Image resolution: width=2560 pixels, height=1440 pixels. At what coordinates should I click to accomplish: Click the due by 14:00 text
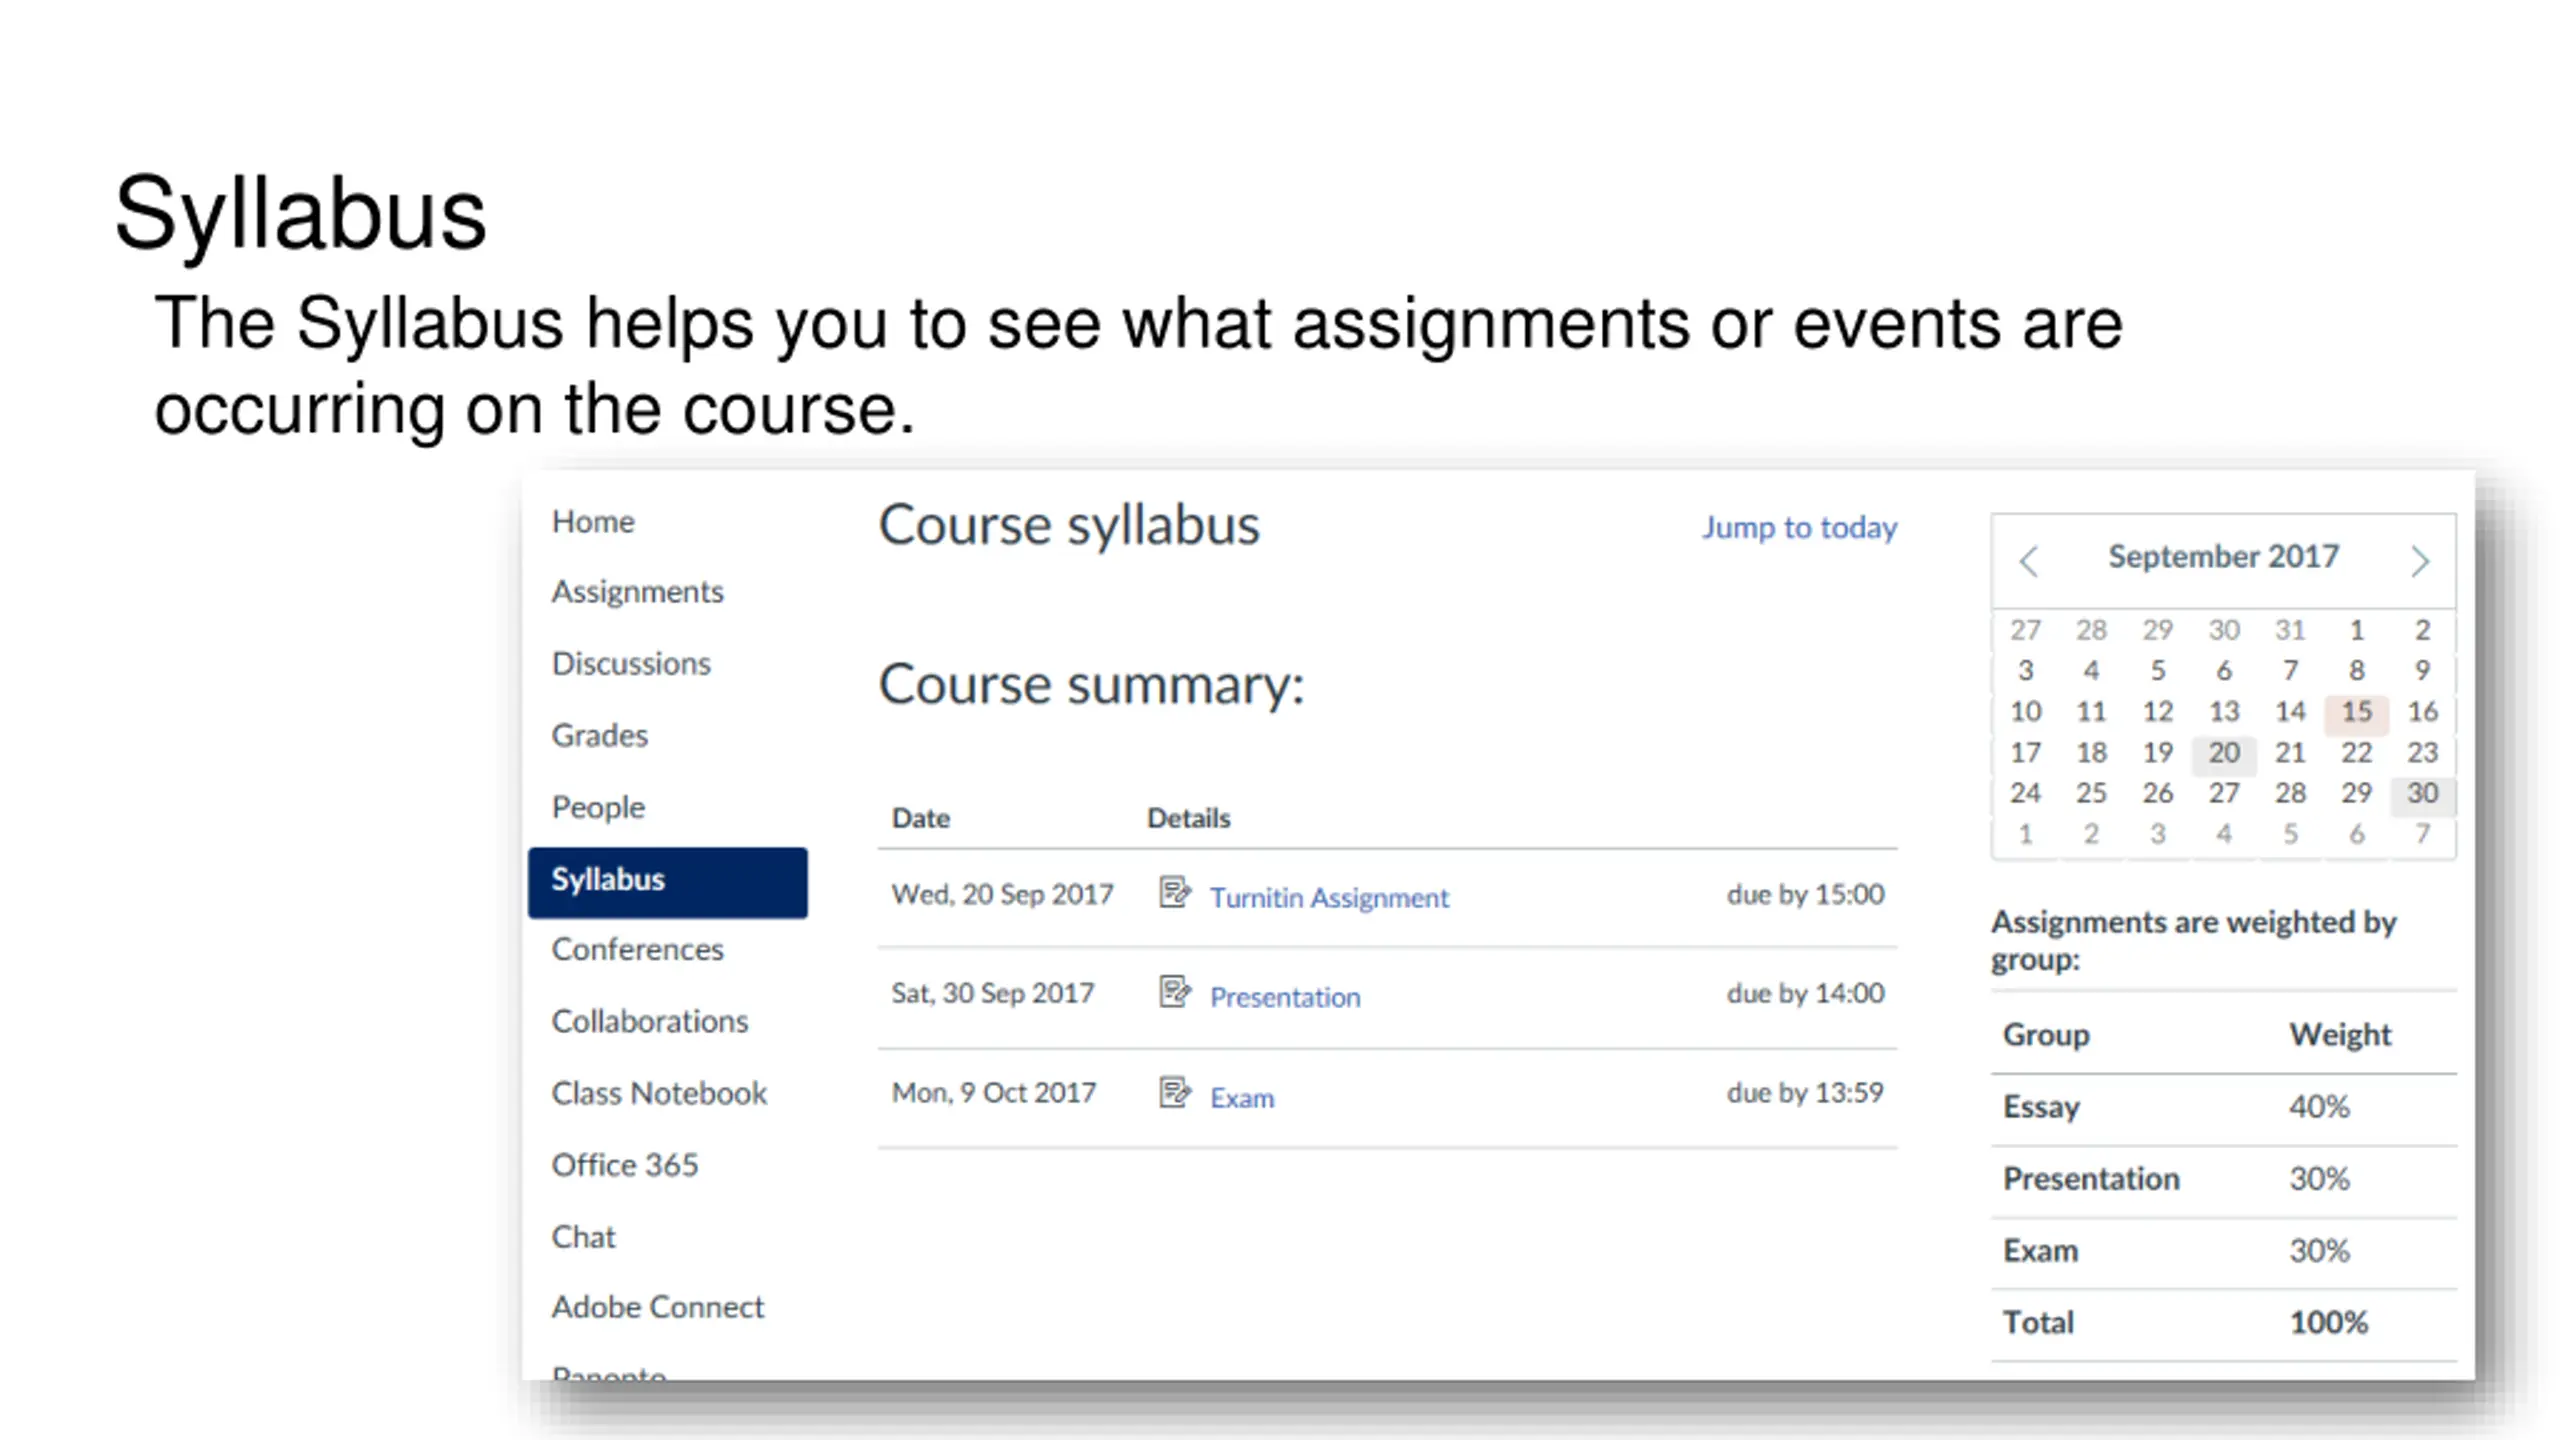point(1805,993)
